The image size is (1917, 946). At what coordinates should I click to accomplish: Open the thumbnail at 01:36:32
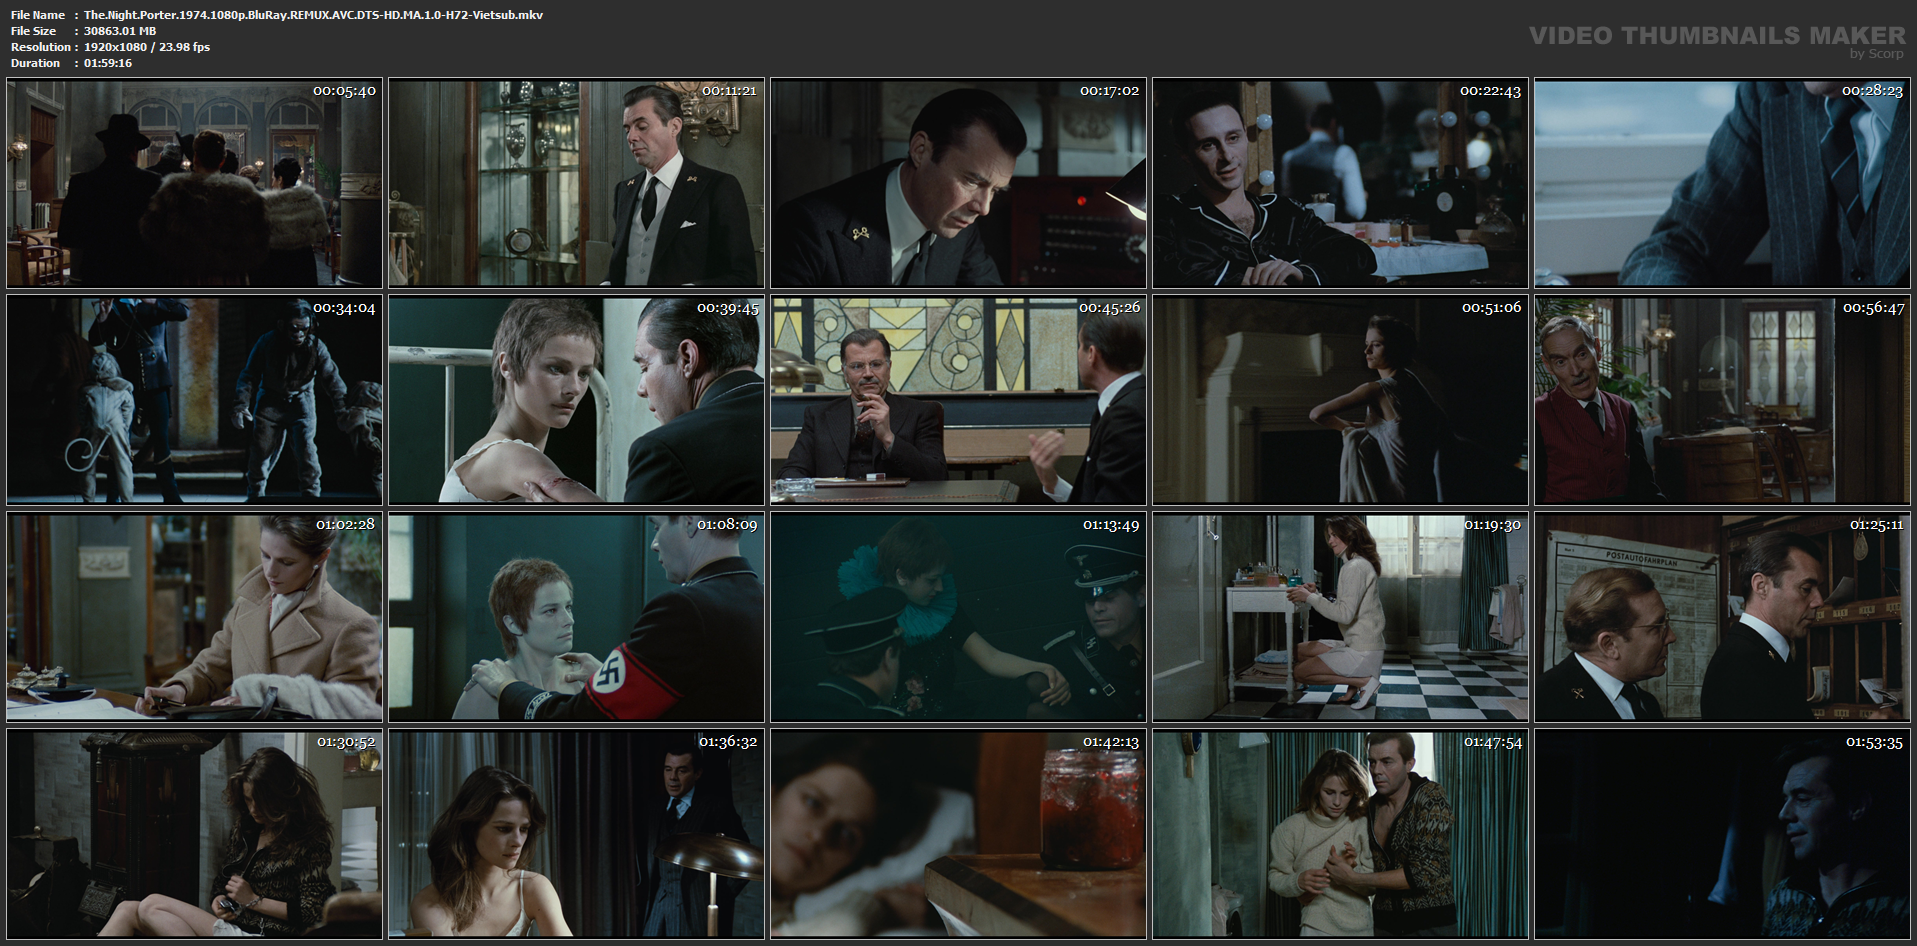tap(576, 835)
